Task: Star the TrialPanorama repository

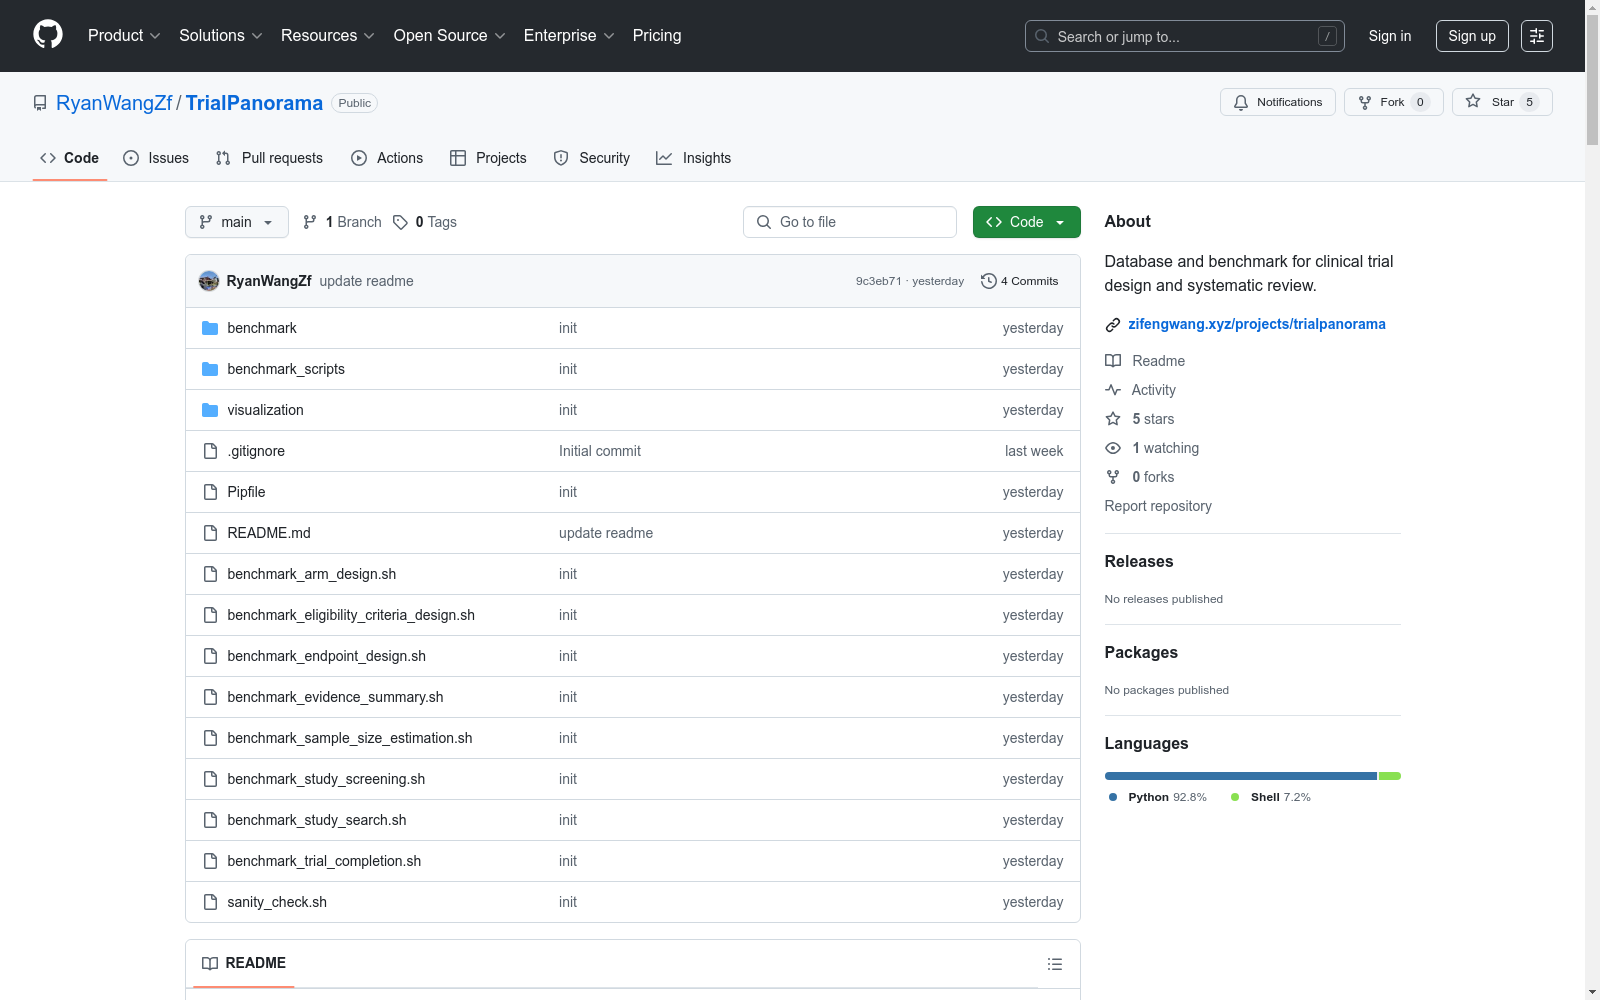Action: point(1502,102)
